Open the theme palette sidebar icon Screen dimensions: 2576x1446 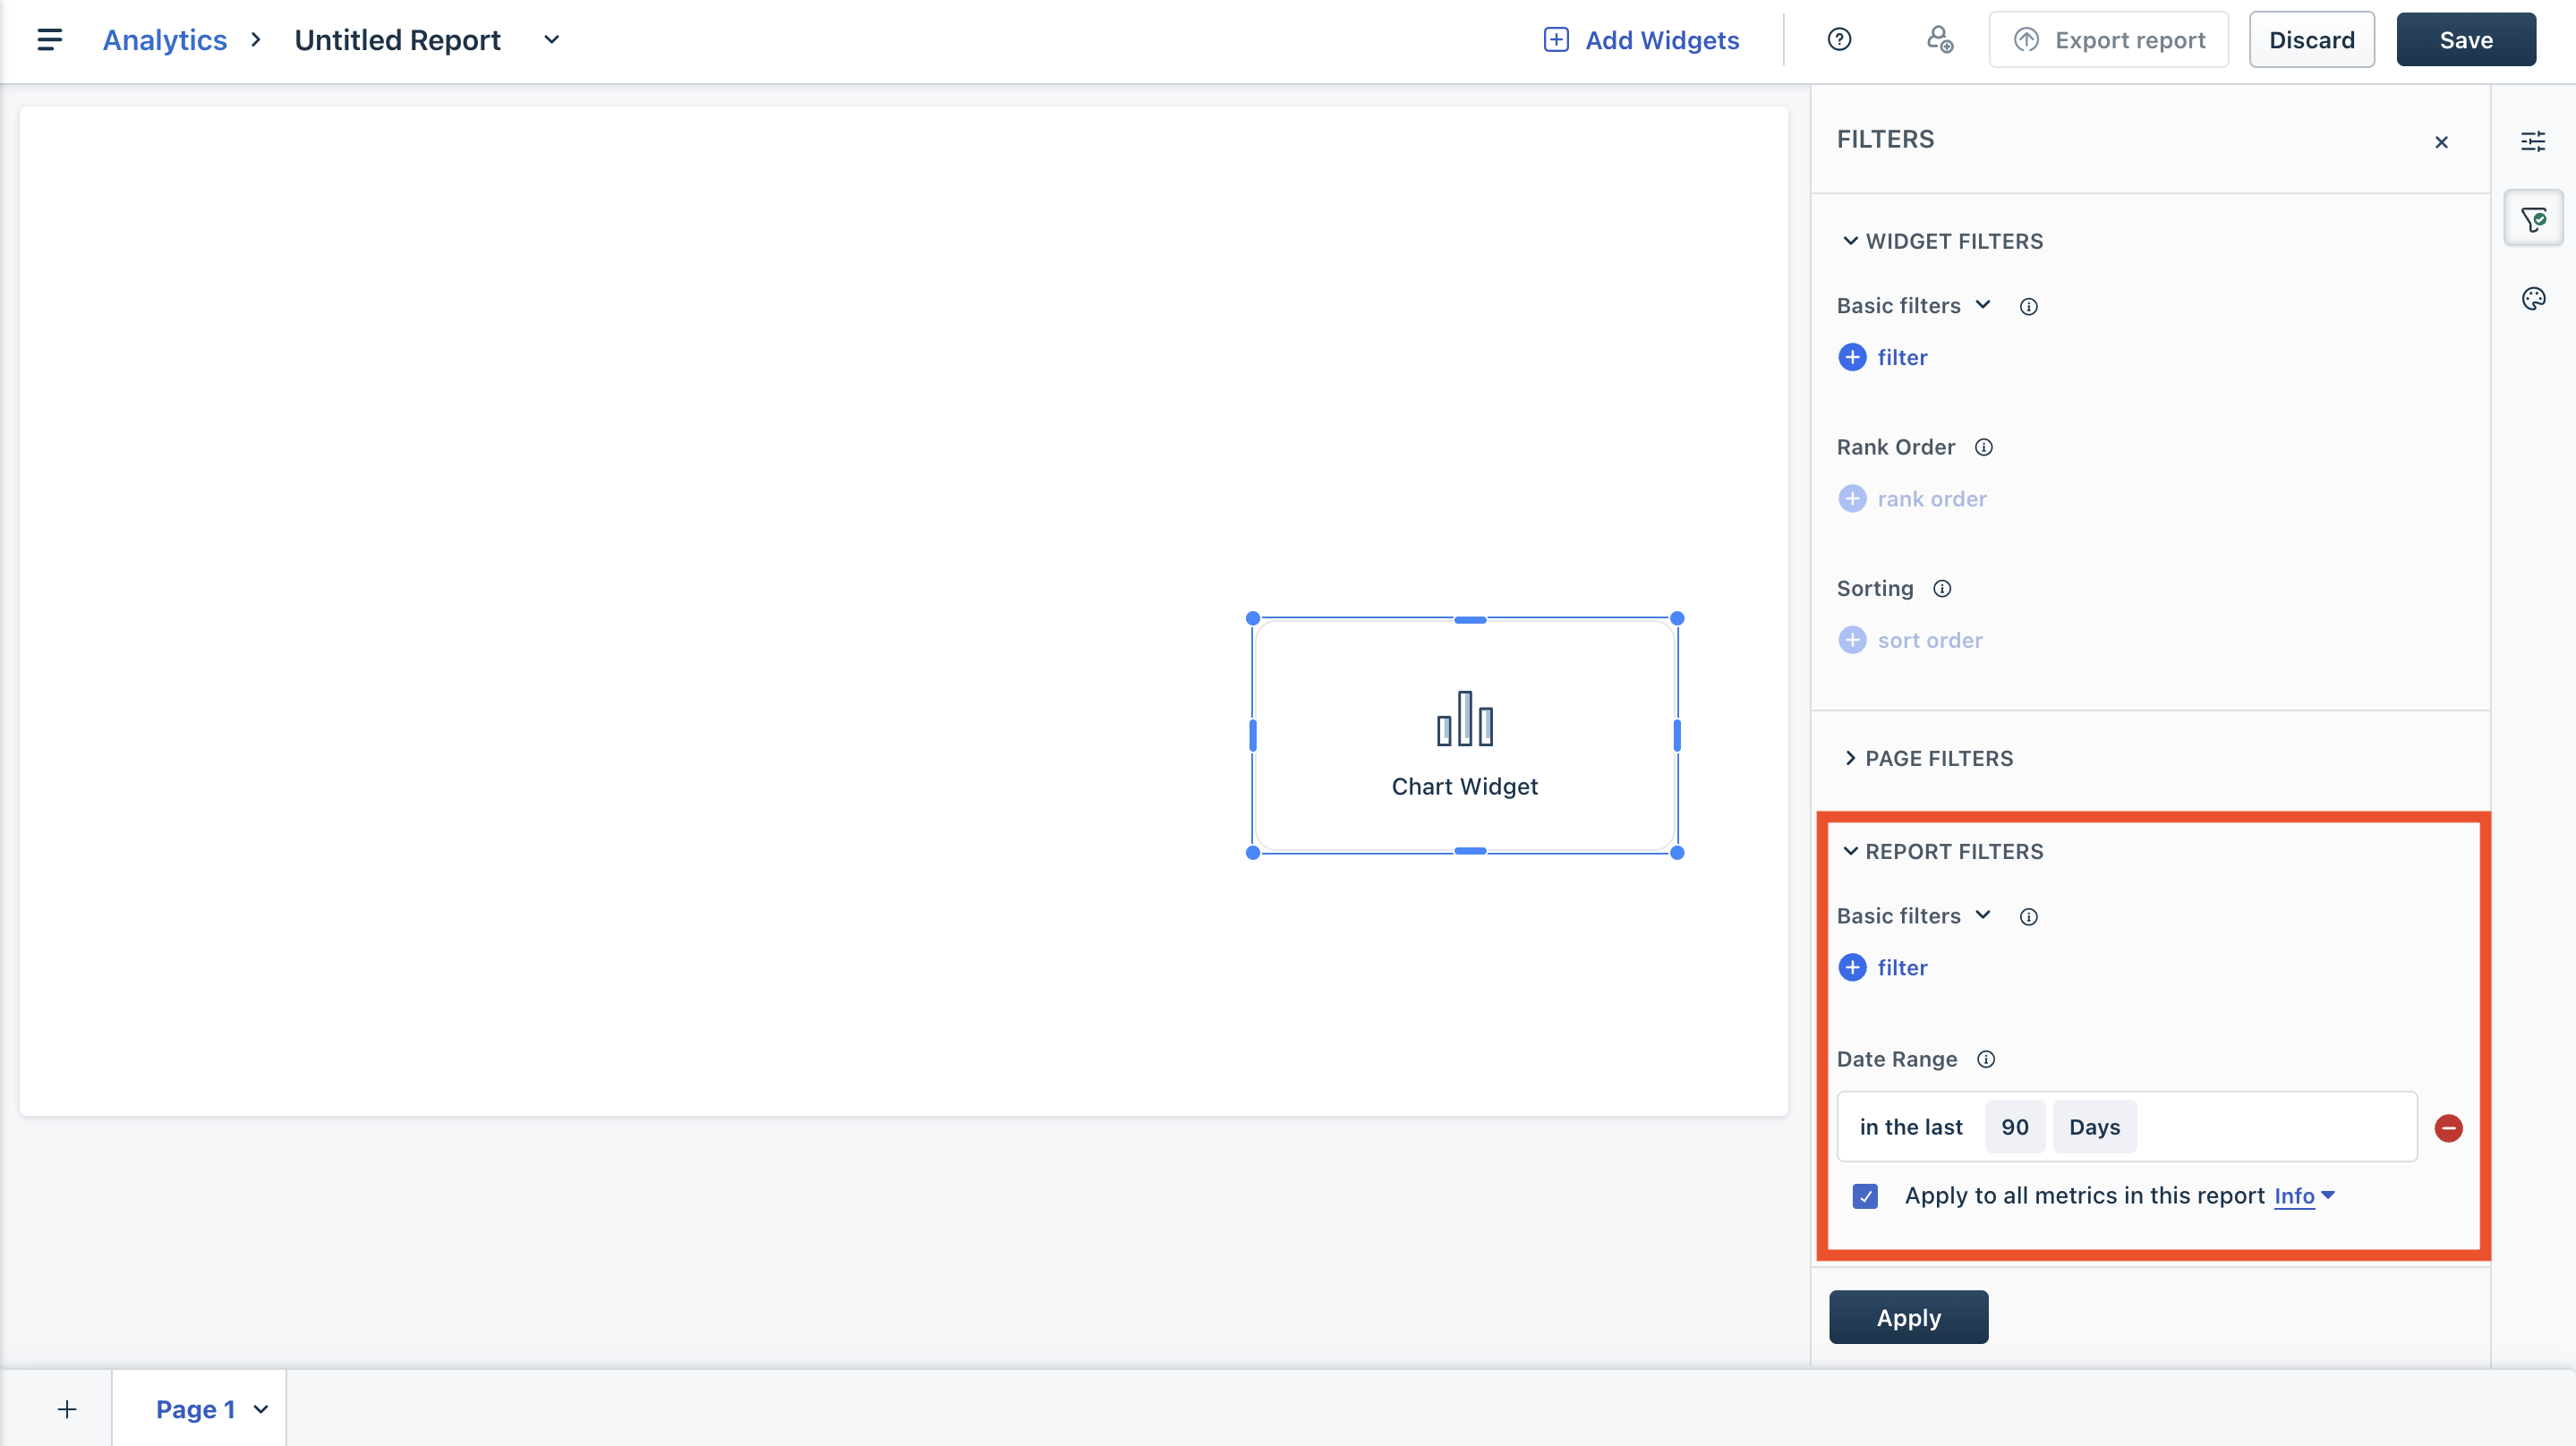[x=2533, y=298]
